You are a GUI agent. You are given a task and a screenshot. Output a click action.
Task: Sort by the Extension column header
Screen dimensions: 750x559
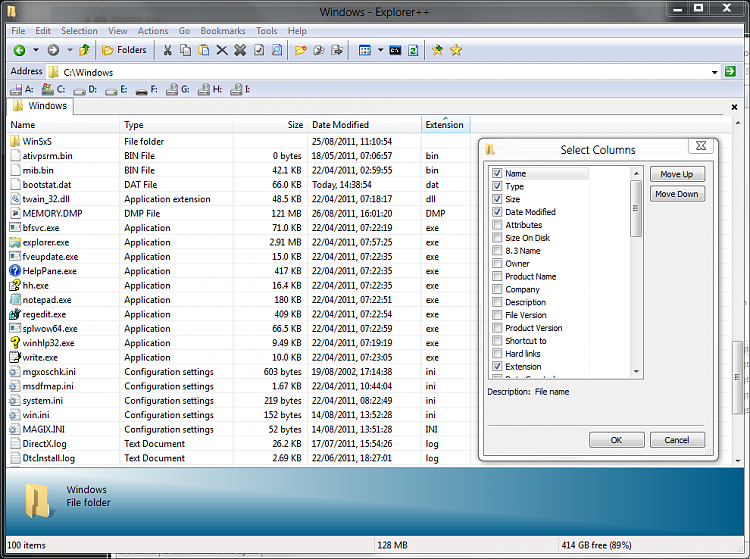click(x=445, y=125)
